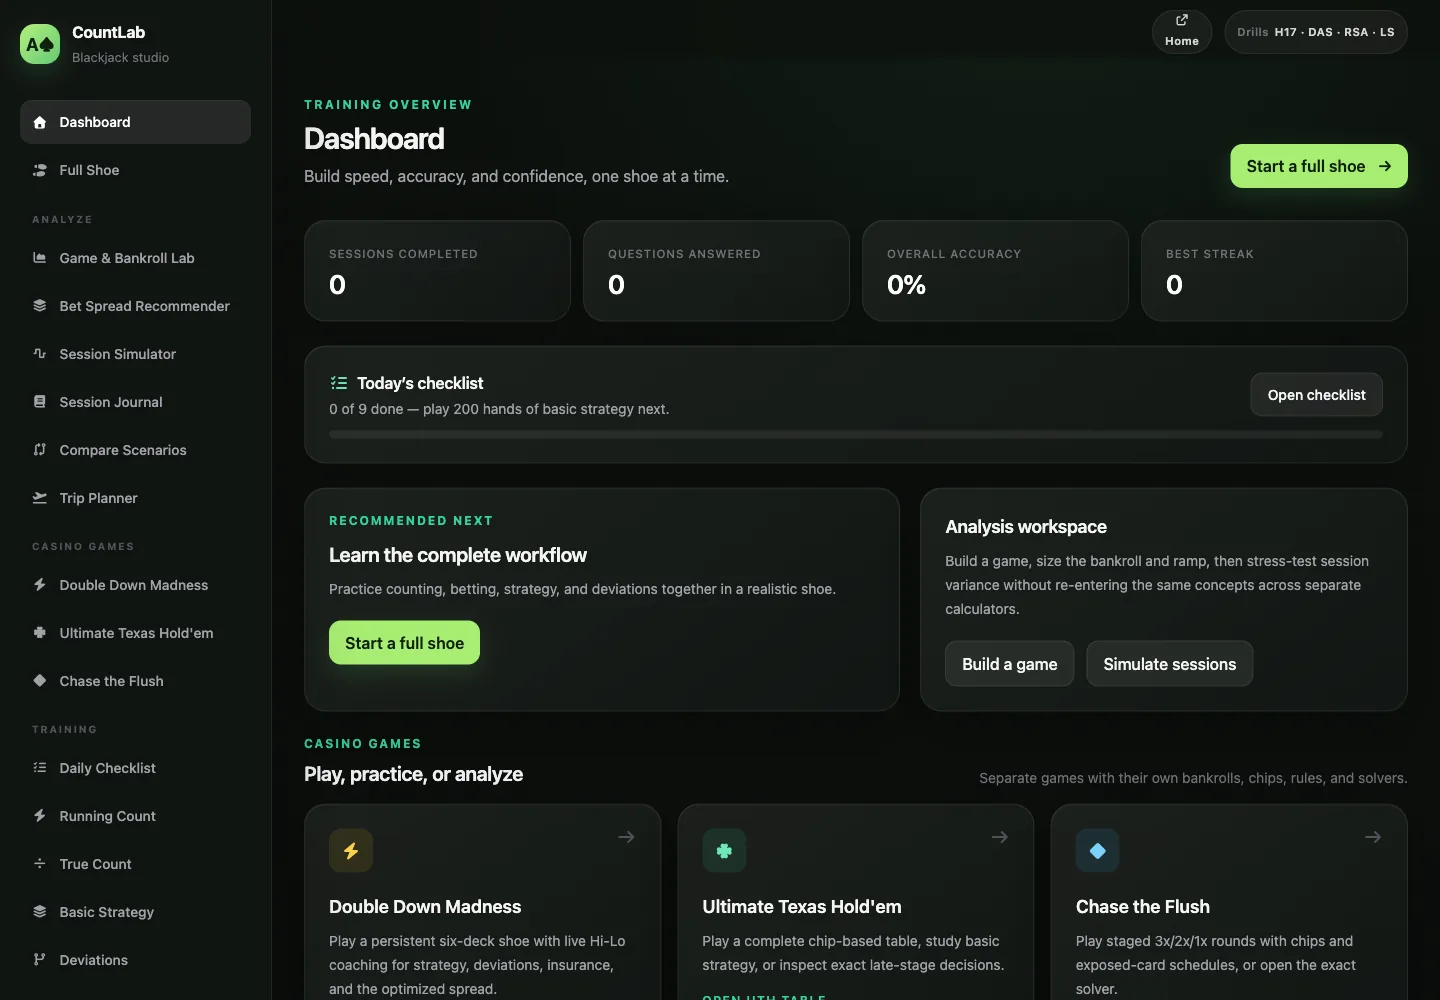1440x1000 pixels.
Task: Click the Drills H17 DAS RSA LS pill
Action: pyautogui.click(x=1316, y=32)
